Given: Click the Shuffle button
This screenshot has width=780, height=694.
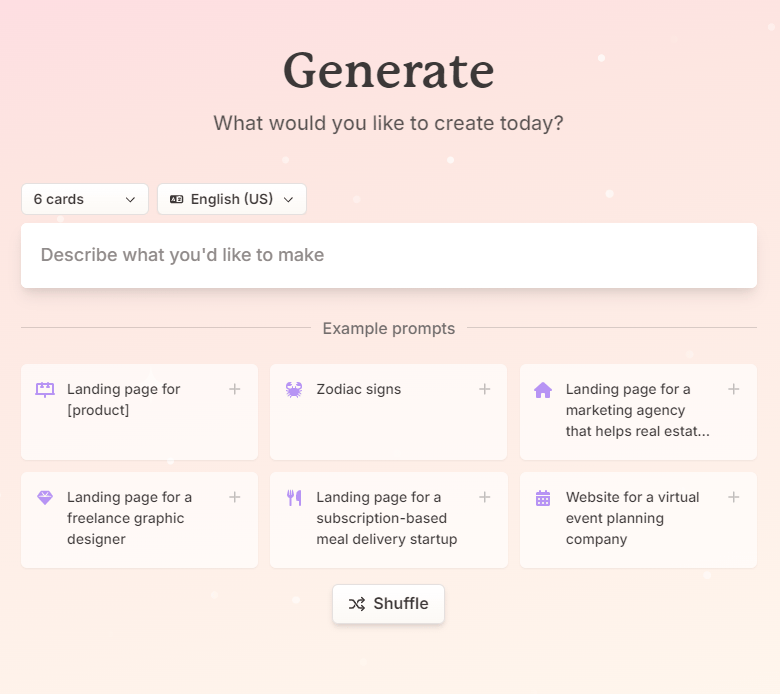Looking at the screenshot, I should (388, 604).
